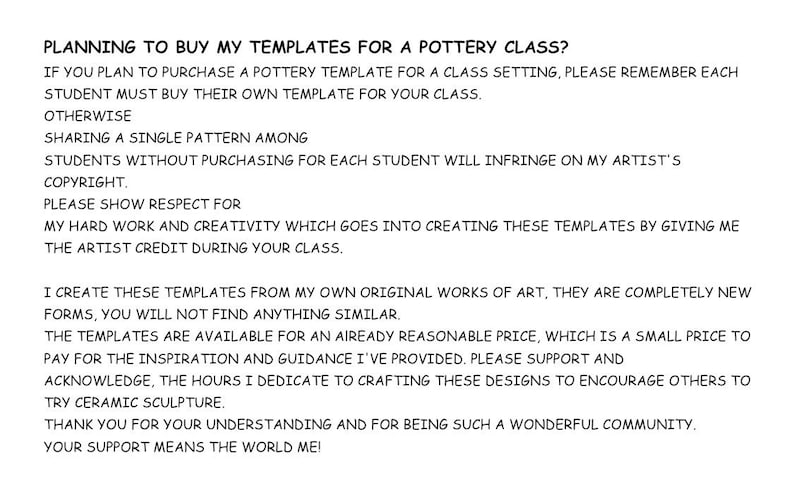Viewport: 794px width, 497px height.
Task: Click the line starting 'Thank you for your understanding'
Action: click(370, 425)
